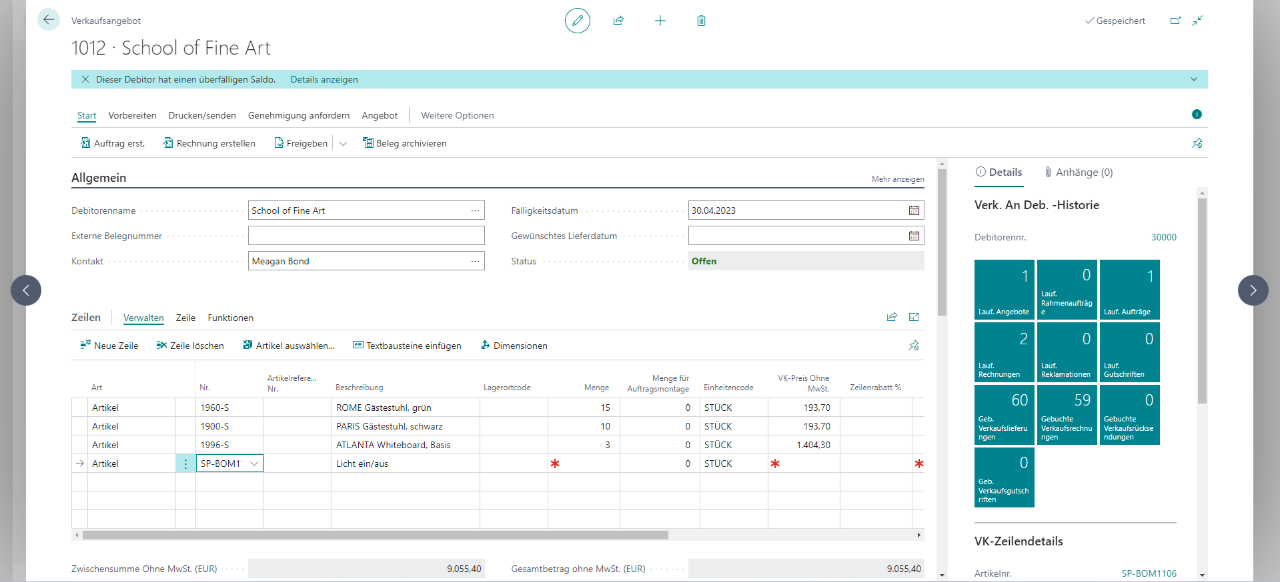
Task: Open Debitorenname lookup ellipsis
Action: click(x=475, y=211)
